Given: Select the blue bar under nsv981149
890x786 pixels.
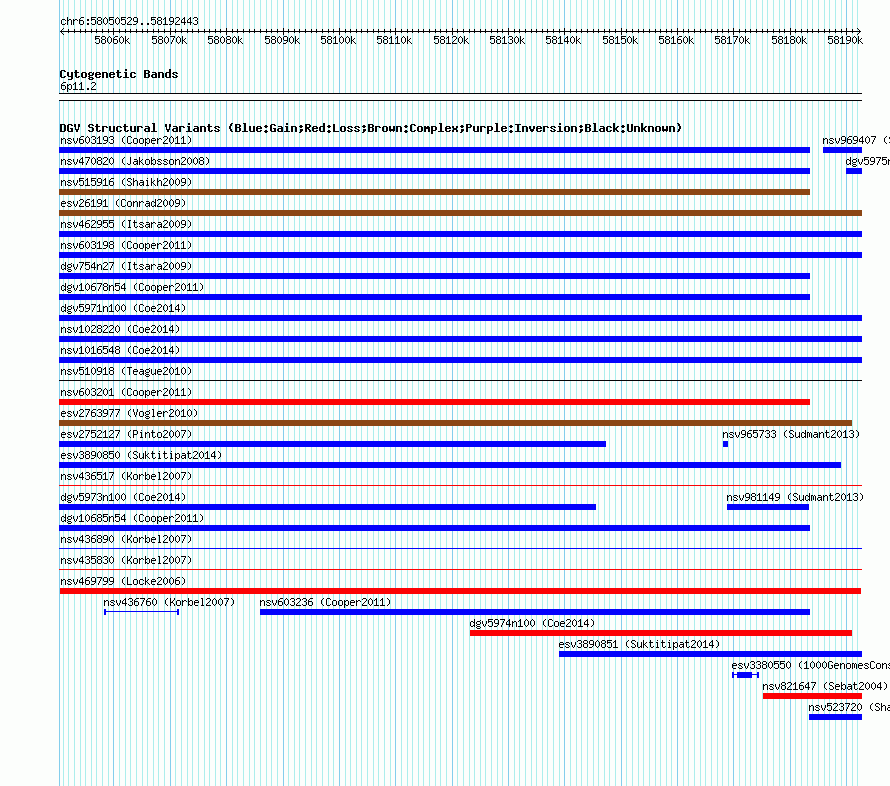Looking at the screenshot, I should [x=768, y=507].
